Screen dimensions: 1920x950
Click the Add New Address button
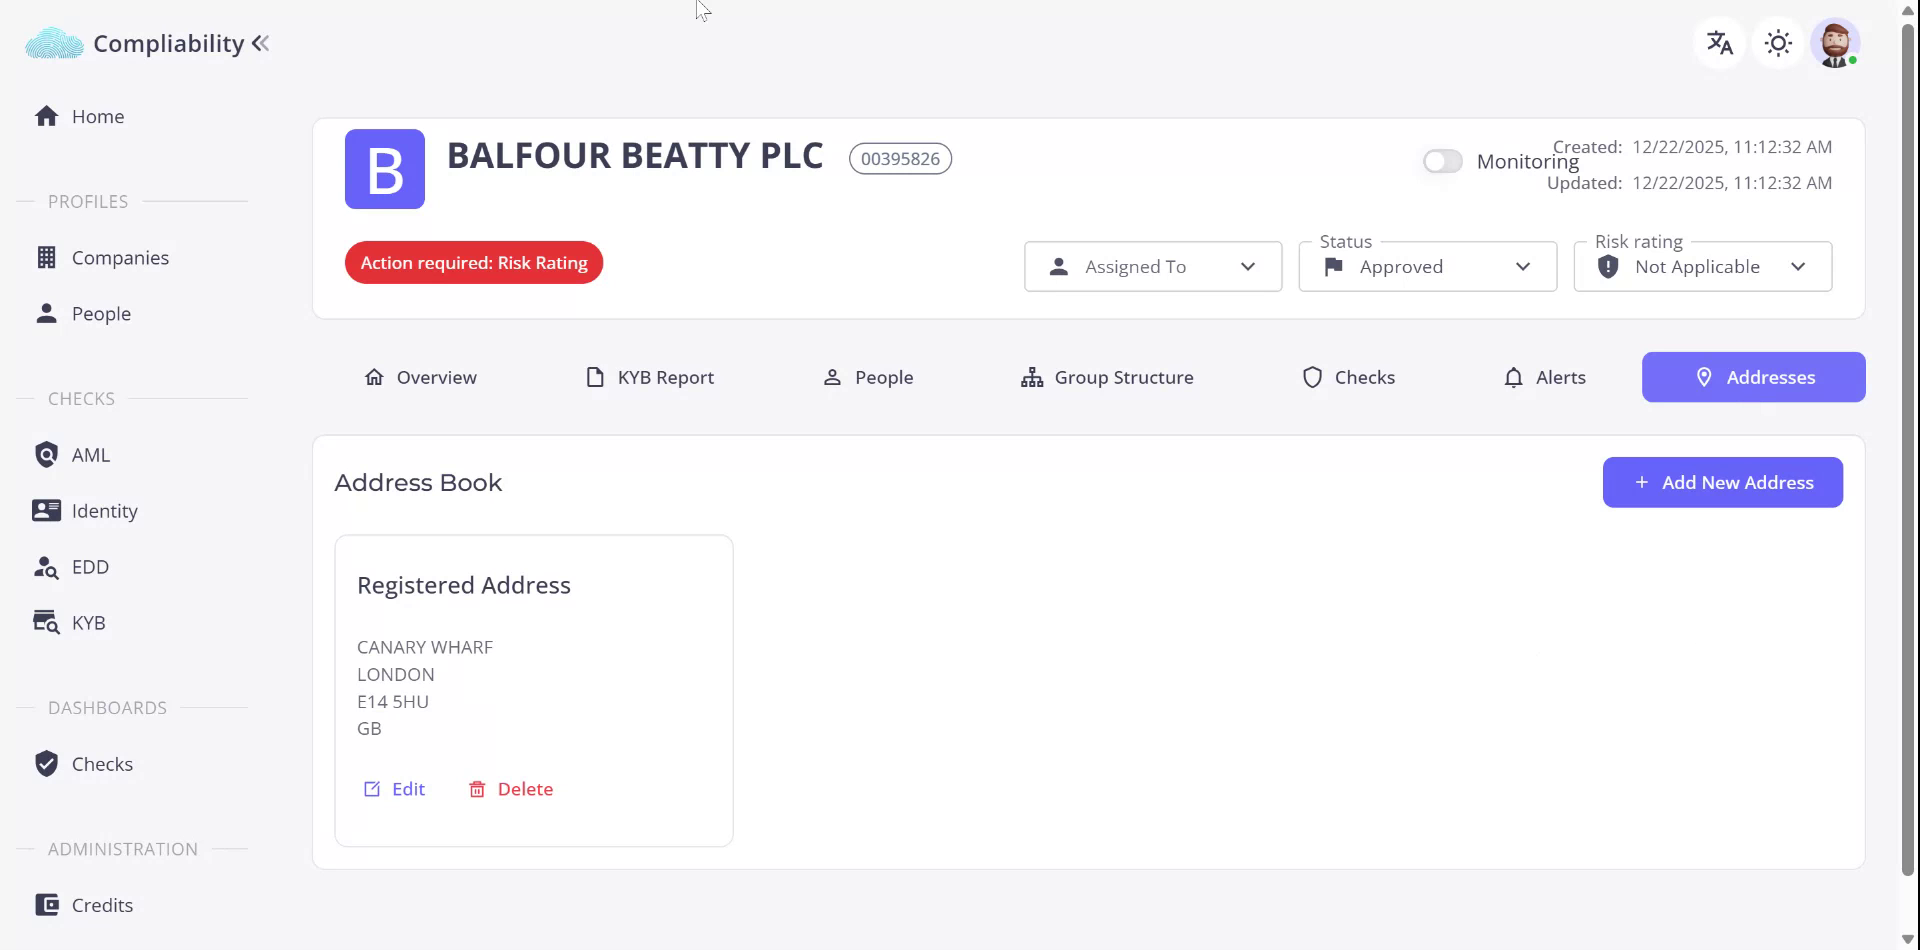pyautogui.click(x=1722, y=482)
